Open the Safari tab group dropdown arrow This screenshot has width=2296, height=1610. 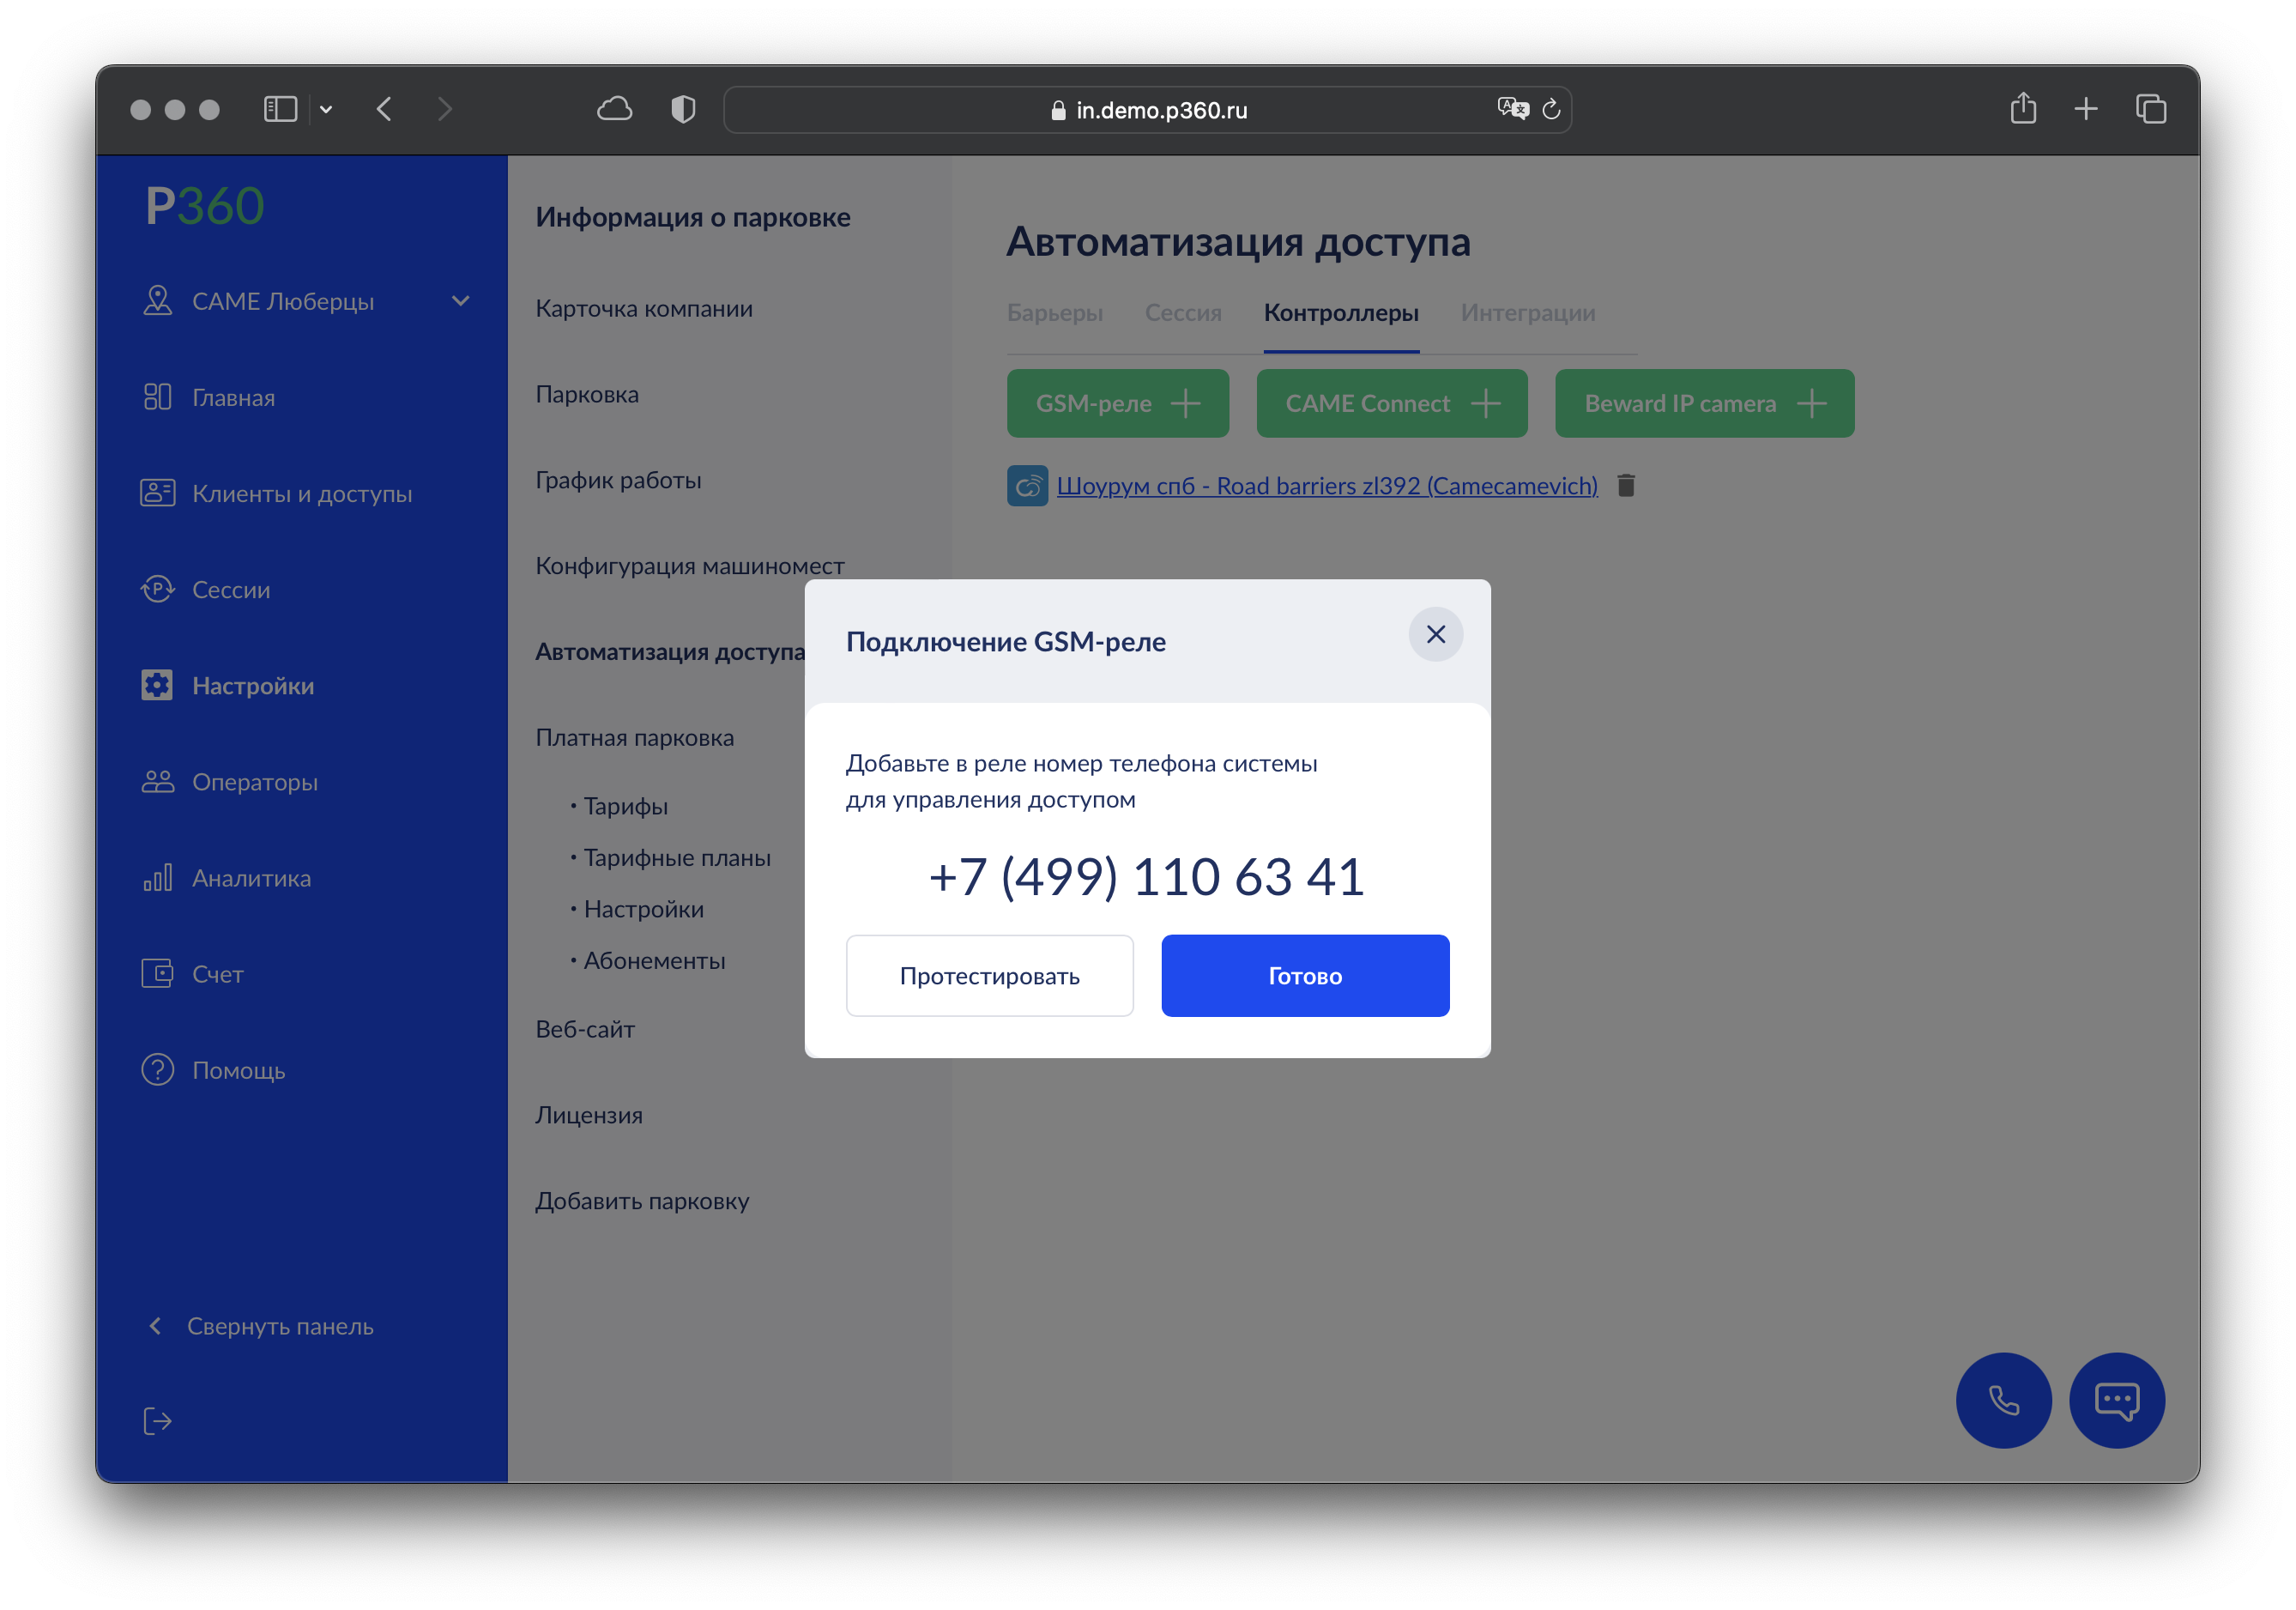(326, 110)
